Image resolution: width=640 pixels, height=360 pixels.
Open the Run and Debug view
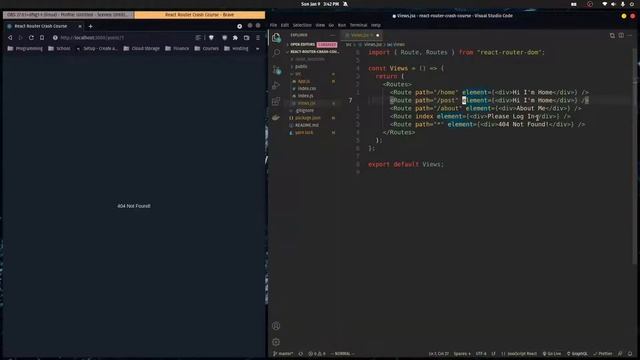tap(276, 85)
